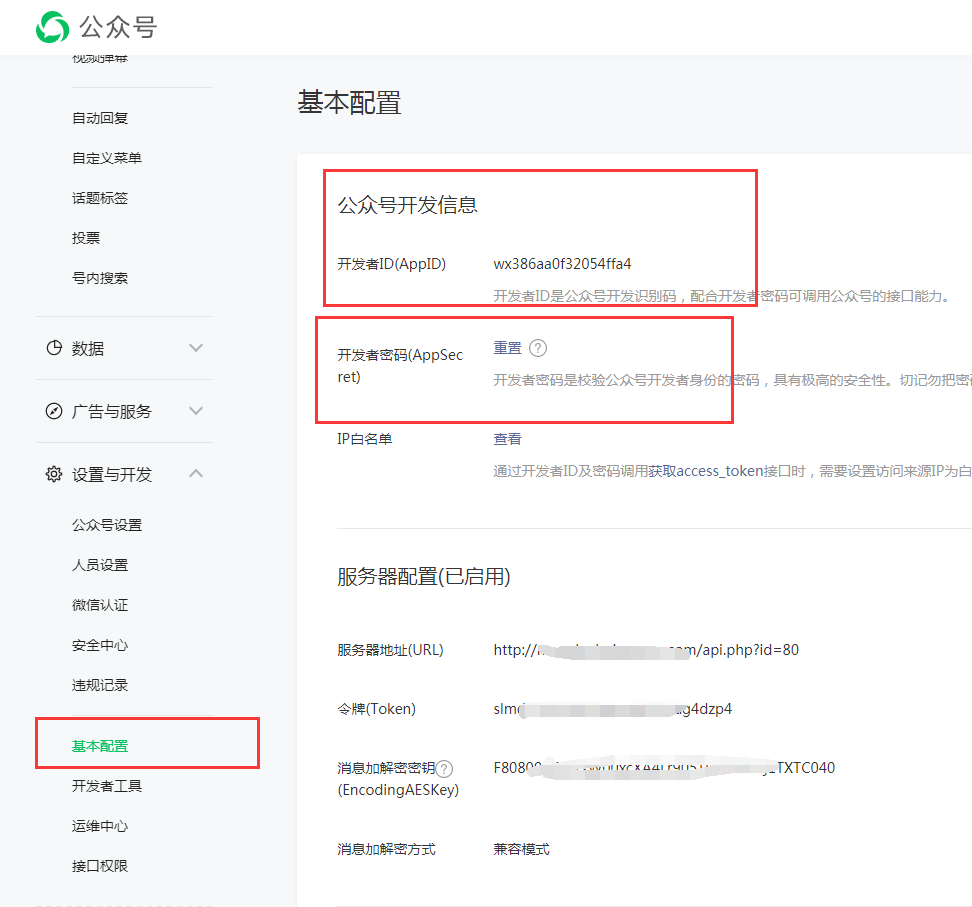Open 接口权限 in the sidebar
This screenshot has height=907, width=972.
click(100, 866)
